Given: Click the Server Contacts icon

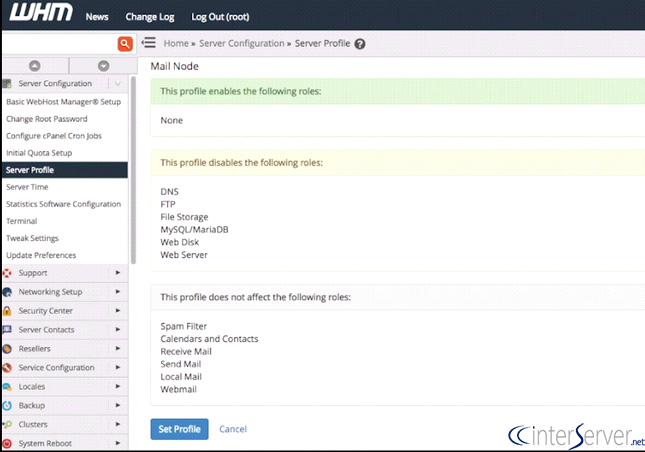Looking at the screenshot, I should [7, 329].
